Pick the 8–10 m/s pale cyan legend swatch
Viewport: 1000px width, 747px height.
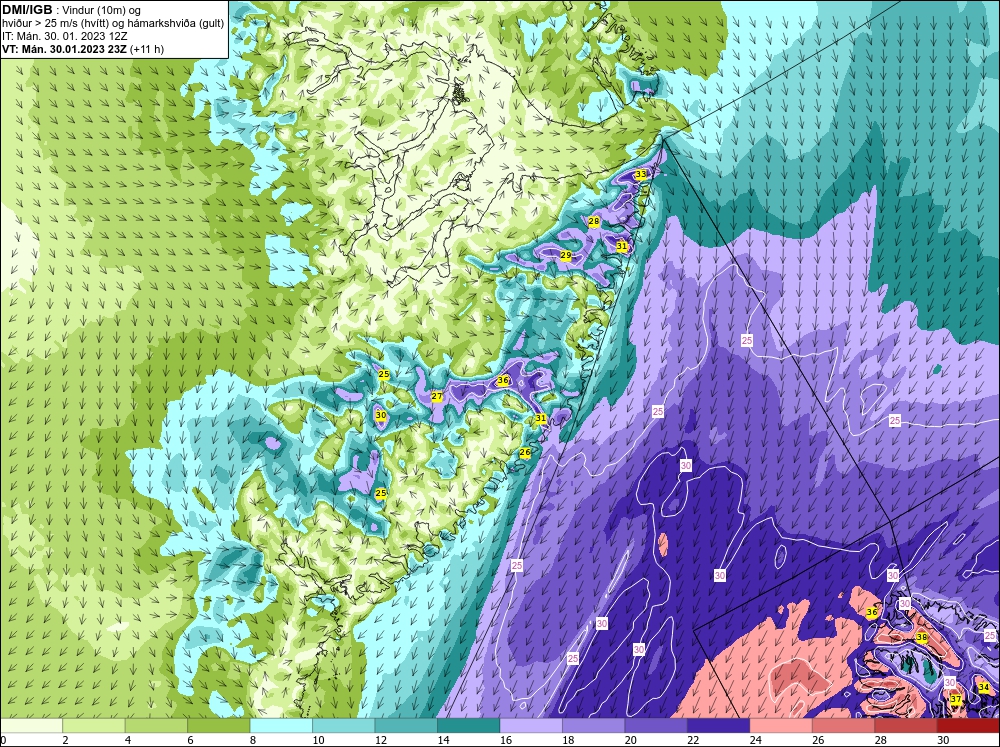click(x=281, y=725)
